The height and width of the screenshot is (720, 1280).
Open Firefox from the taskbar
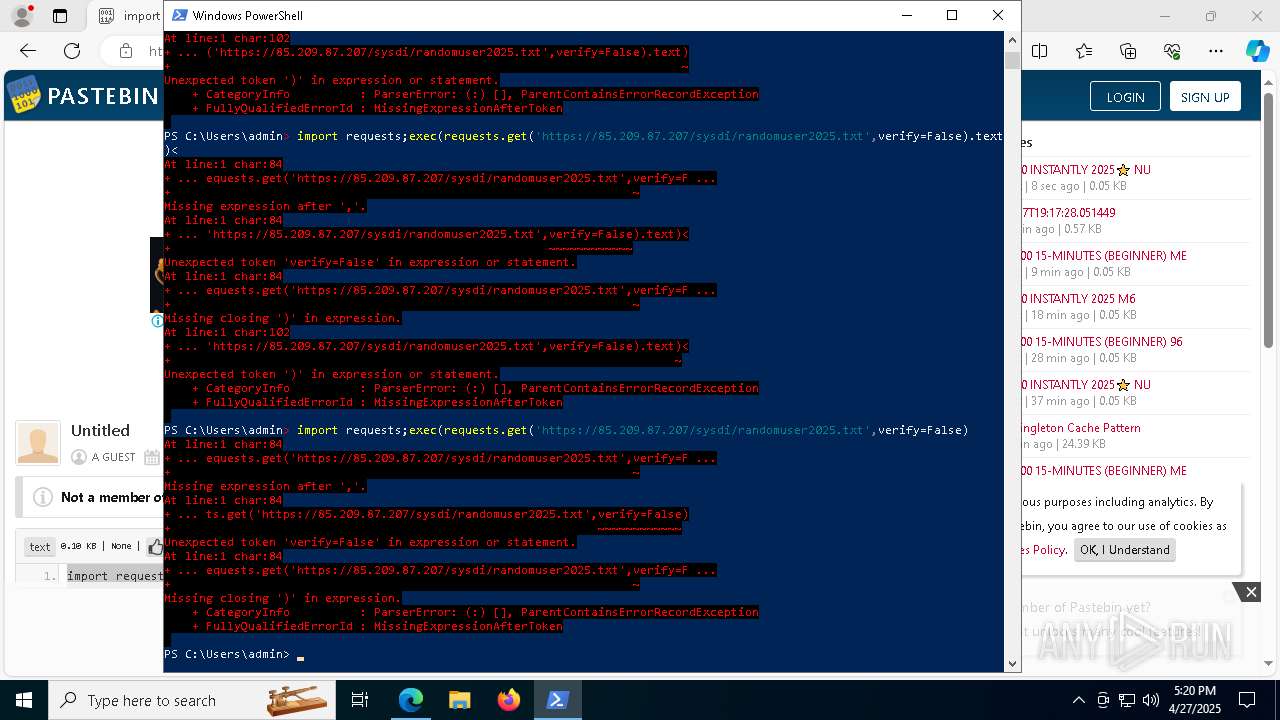click(x=509, y=700)
